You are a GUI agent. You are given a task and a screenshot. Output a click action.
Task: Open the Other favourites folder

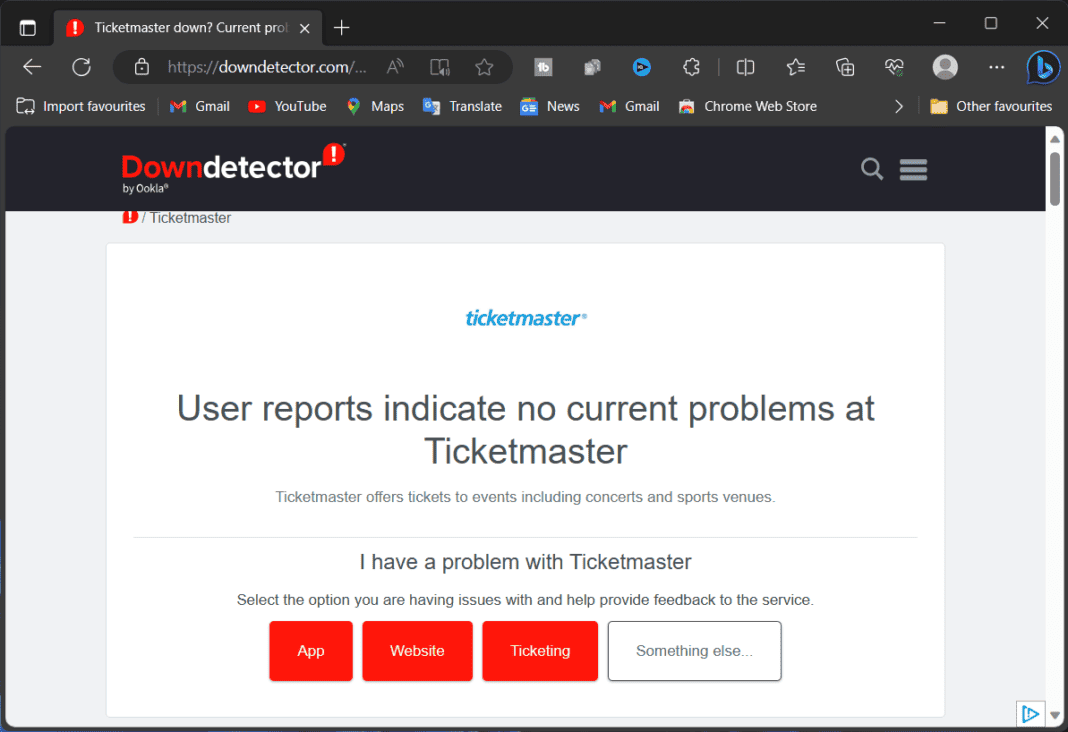[991, 106]
